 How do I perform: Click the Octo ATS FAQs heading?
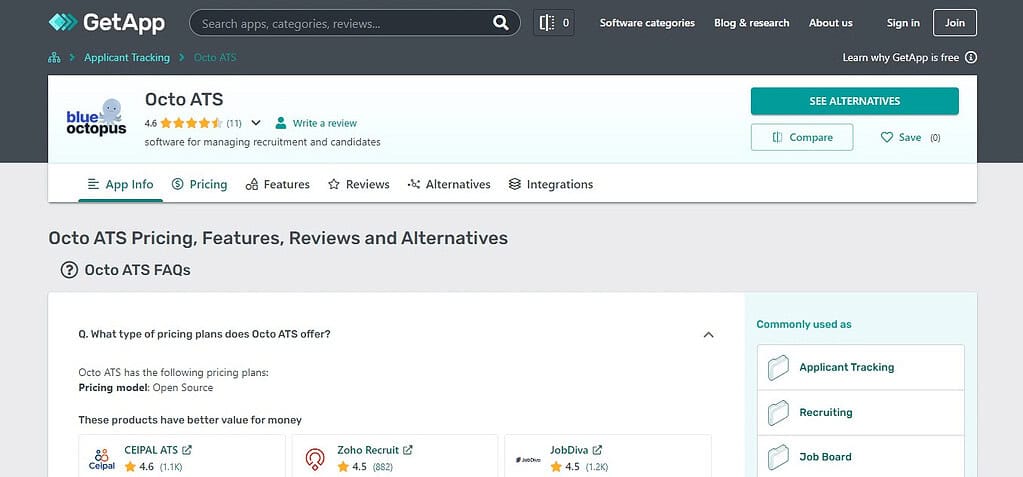[x=138, y=270]
